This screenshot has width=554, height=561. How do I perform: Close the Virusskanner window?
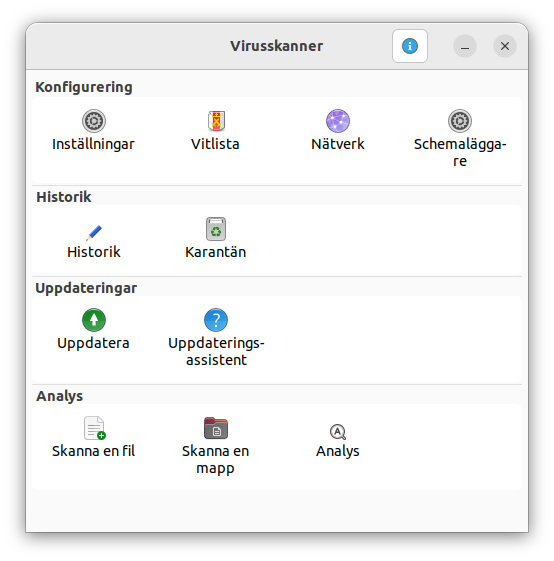(505, 46)
